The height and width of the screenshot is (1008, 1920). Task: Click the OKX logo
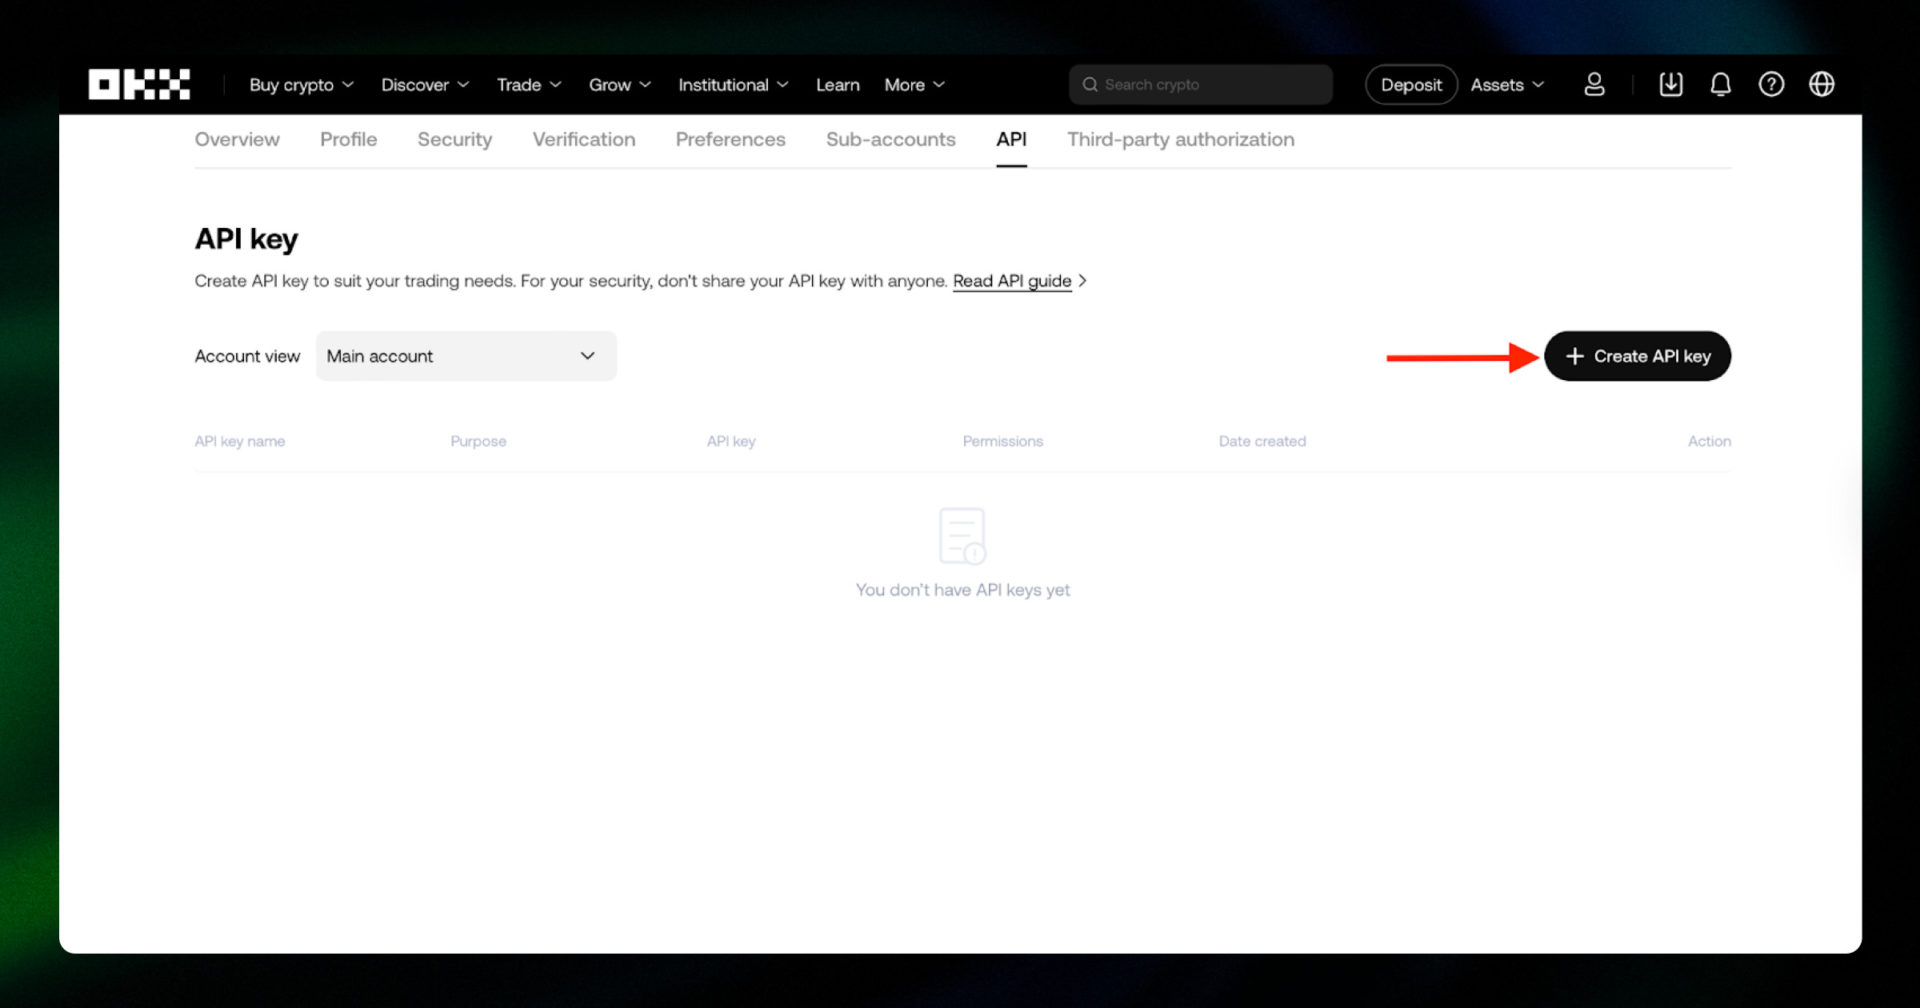point(139,85)
